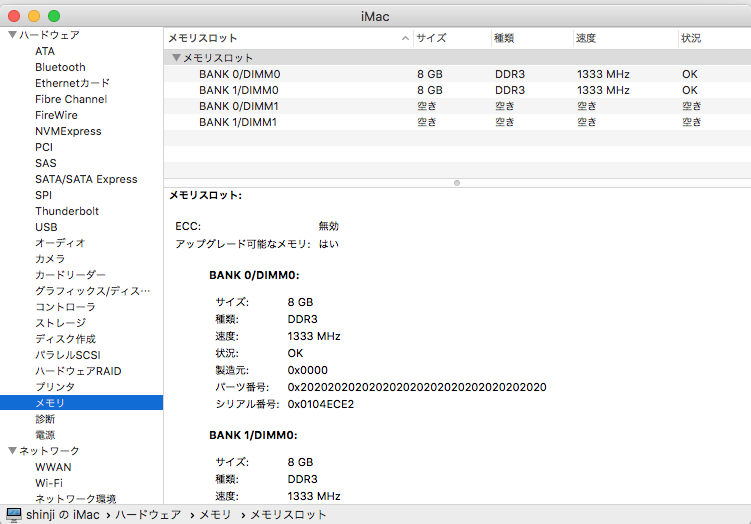Select the BANK 0/DIMM1 empty slot row
The width and height of the screenshot is (751, 524).
pyautogui.click(x=457, y=106)
